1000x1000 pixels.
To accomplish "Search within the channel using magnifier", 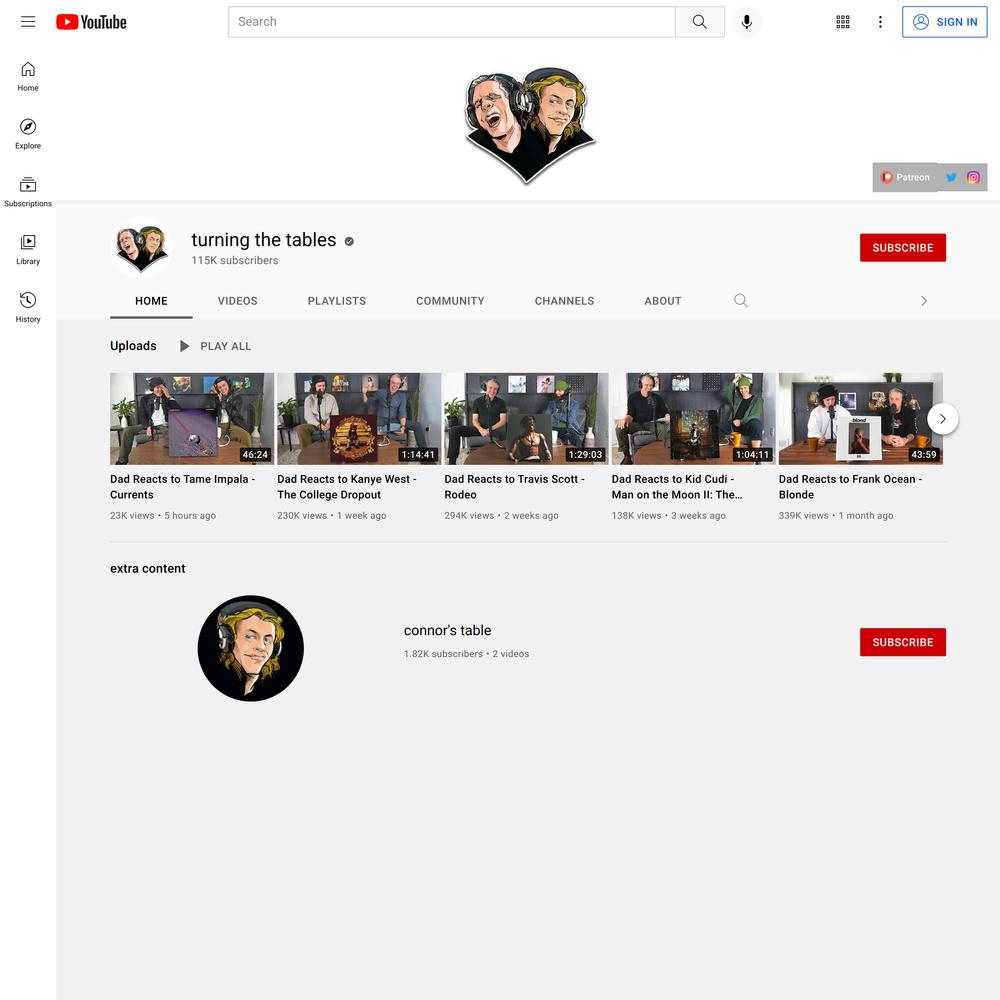I will point(740,300).
